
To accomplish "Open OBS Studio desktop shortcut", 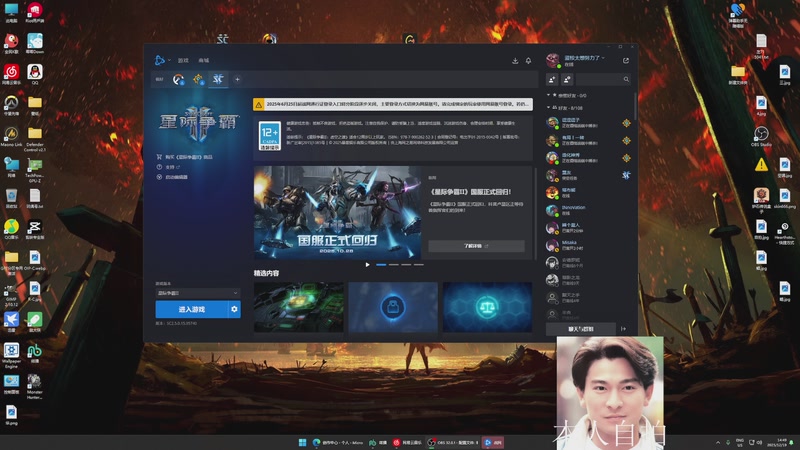I will [x=761, y=136].
